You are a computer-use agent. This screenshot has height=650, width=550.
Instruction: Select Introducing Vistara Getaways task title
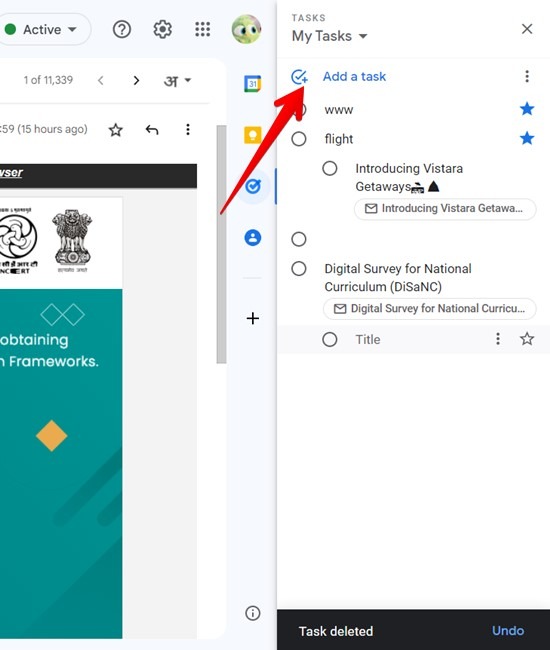tap(409, 177)
